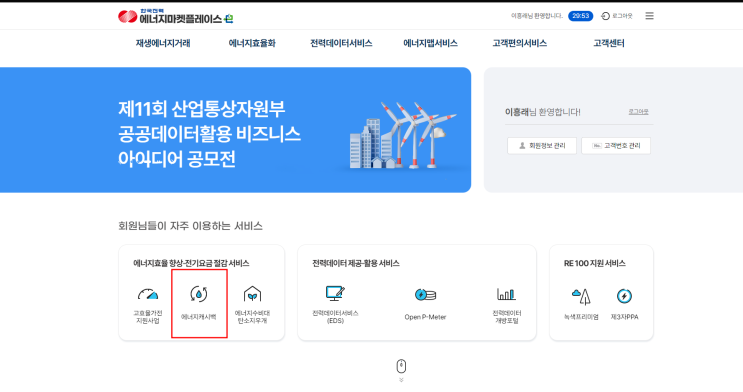This screenshot has height=392, width=743.
Task: Open the 고객번호 관리 button
Action: coord(616,146)
